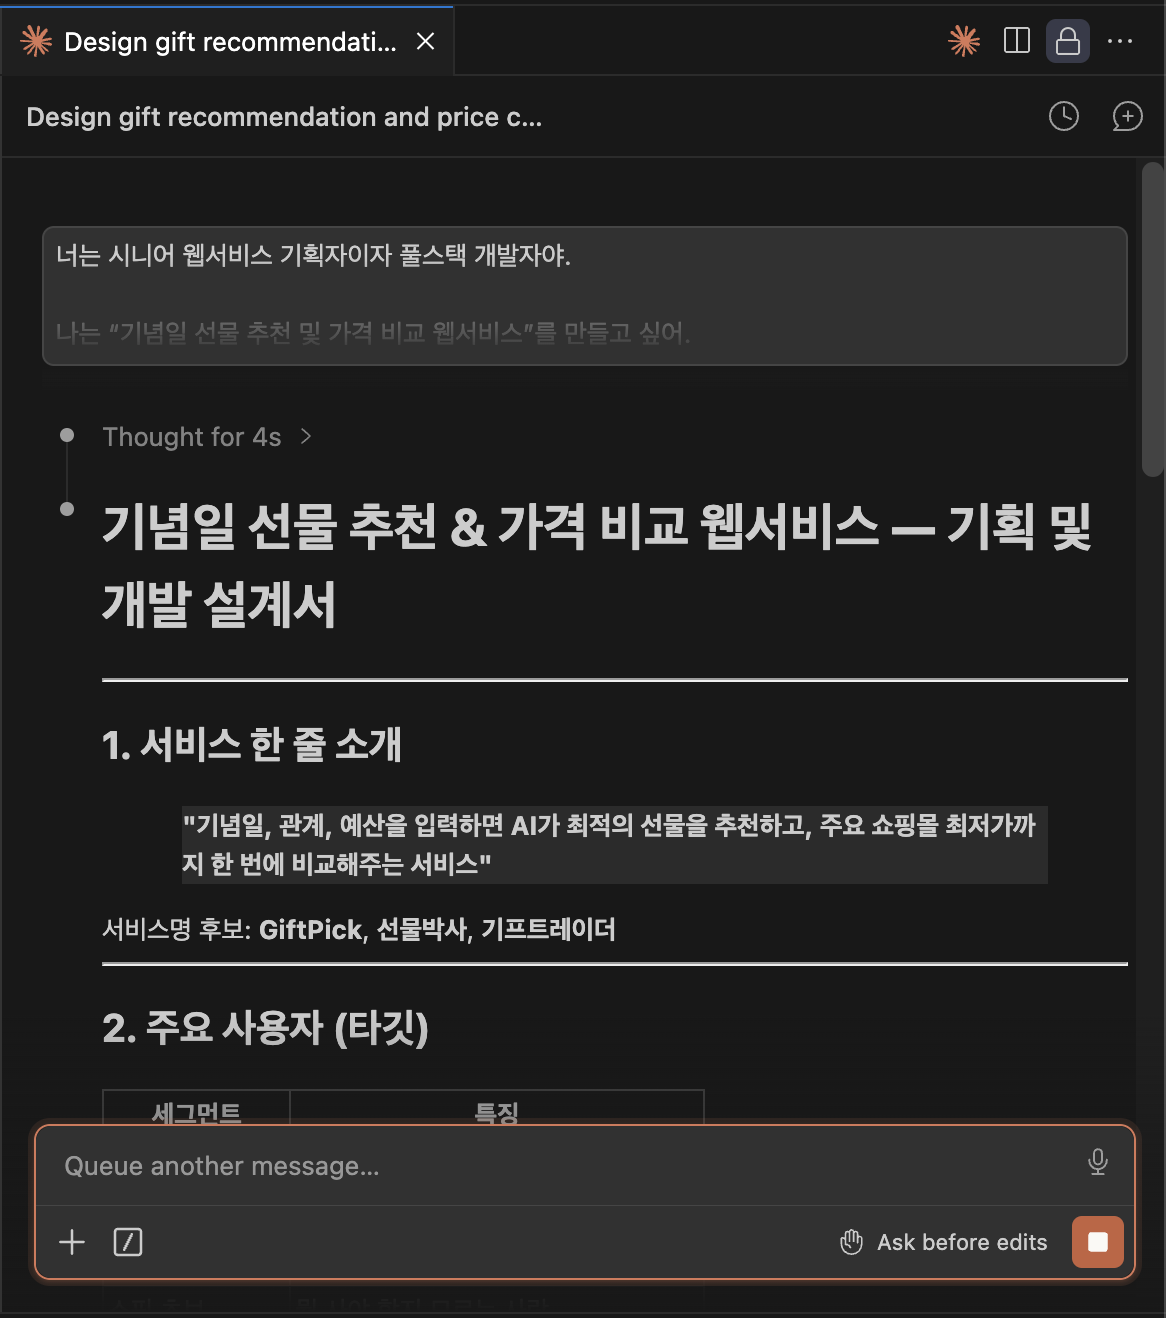Viewport: 1166px width, 1318px height.
Task: Open the three-dot more actions menu
Action: tap(1120, 41)
